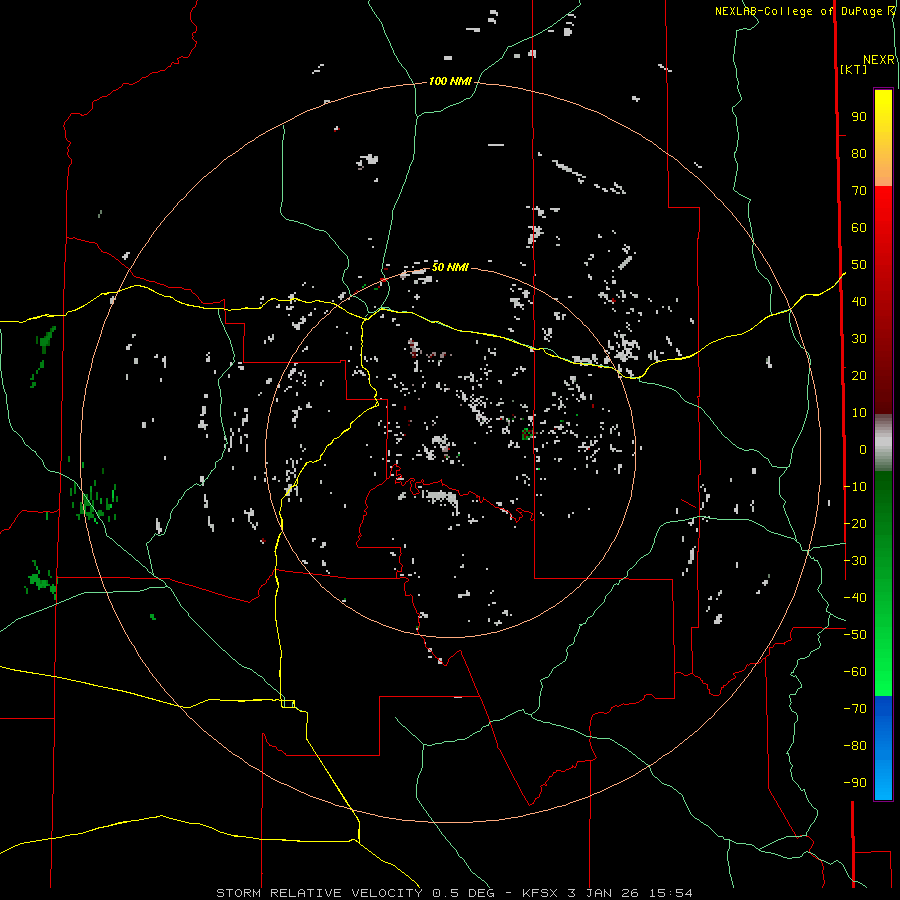The image size is (900, 900).
Task: Click the -50 value on the velocity scale
Action: pos(855,635)
